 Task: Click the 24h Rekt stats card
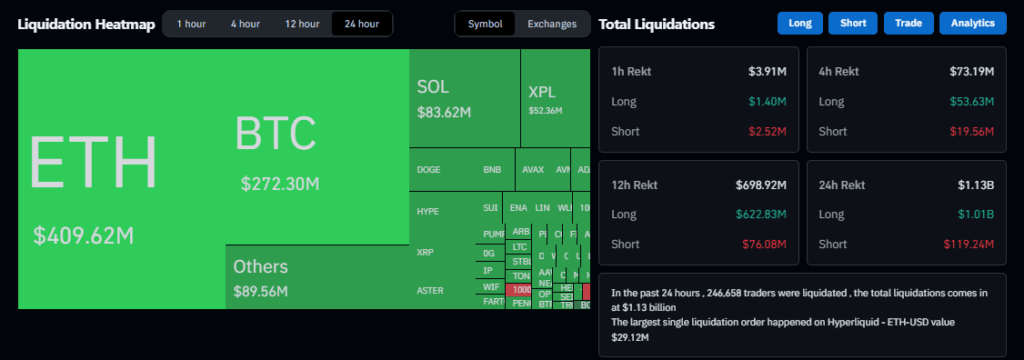pos(906,212)
